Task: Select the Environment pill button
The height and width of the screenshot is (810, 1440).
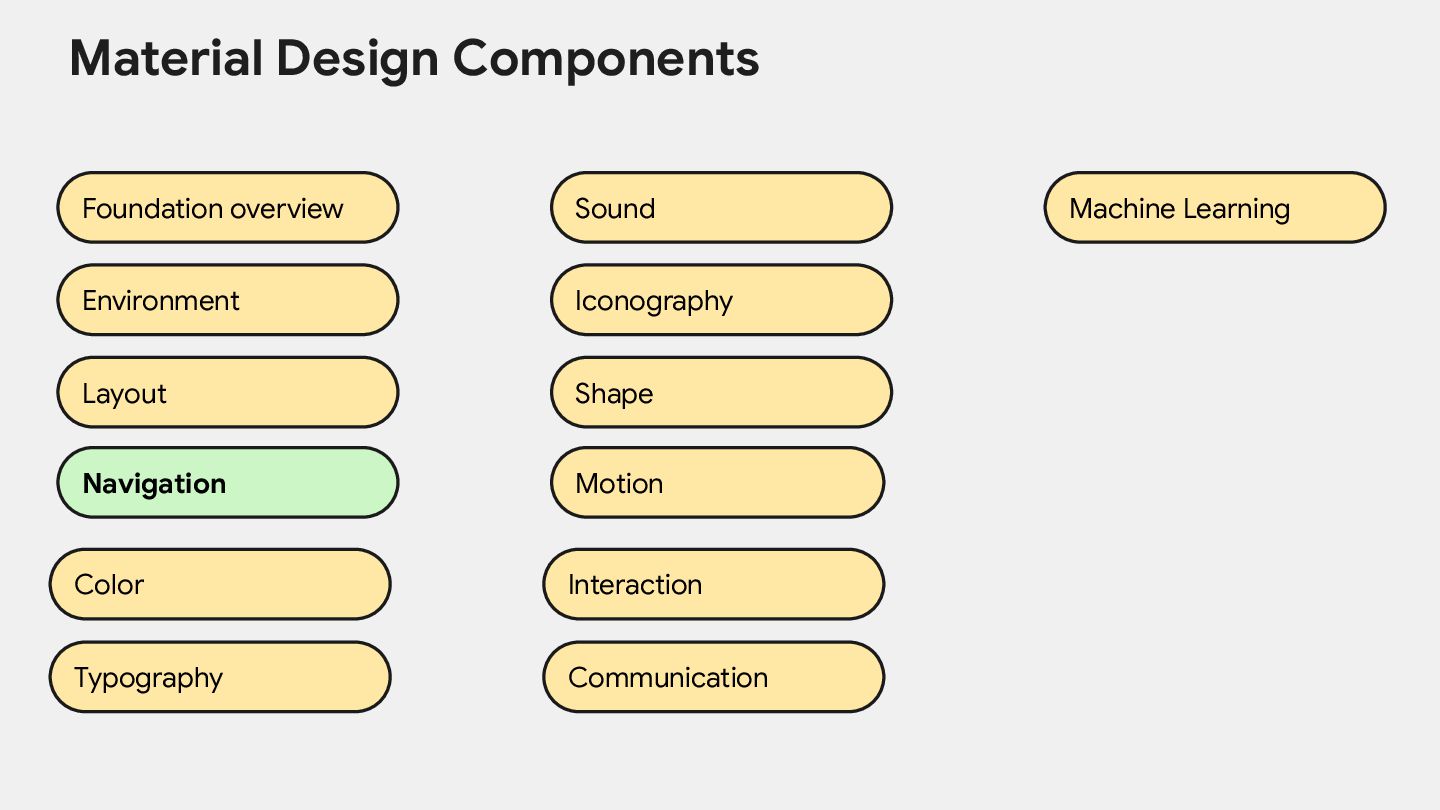Action: tap(228, 300)
